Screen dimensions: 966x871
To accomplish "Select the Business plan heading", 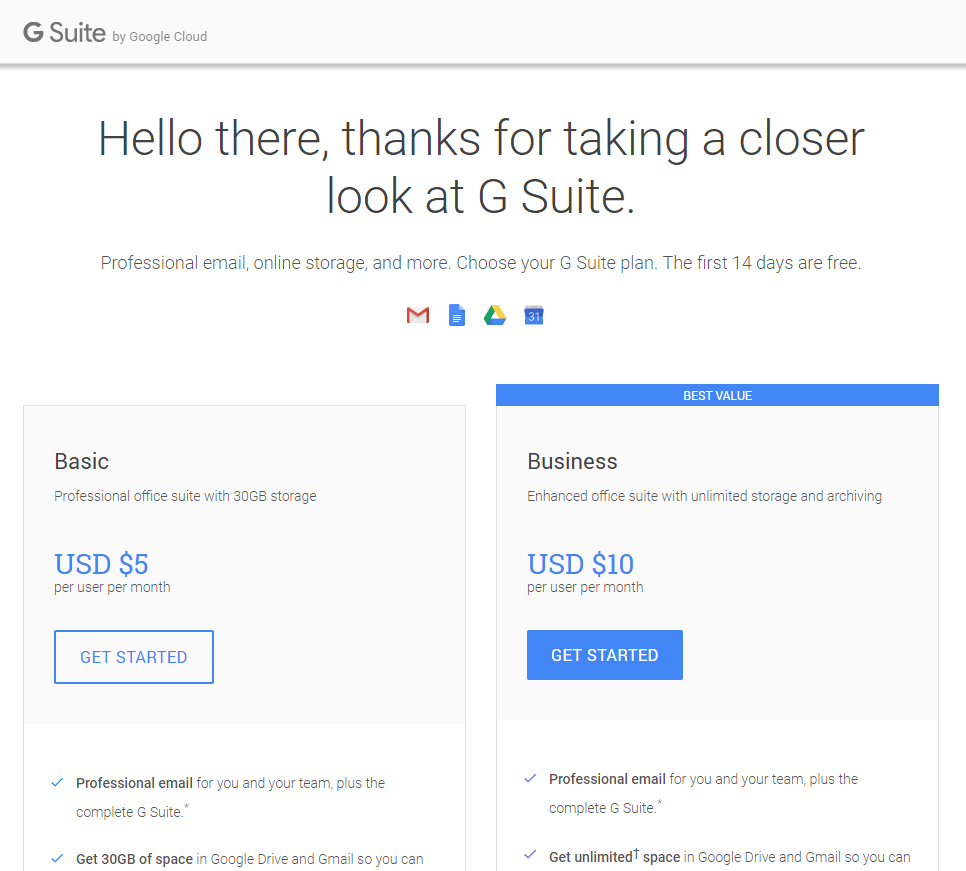I will point(572,461).
